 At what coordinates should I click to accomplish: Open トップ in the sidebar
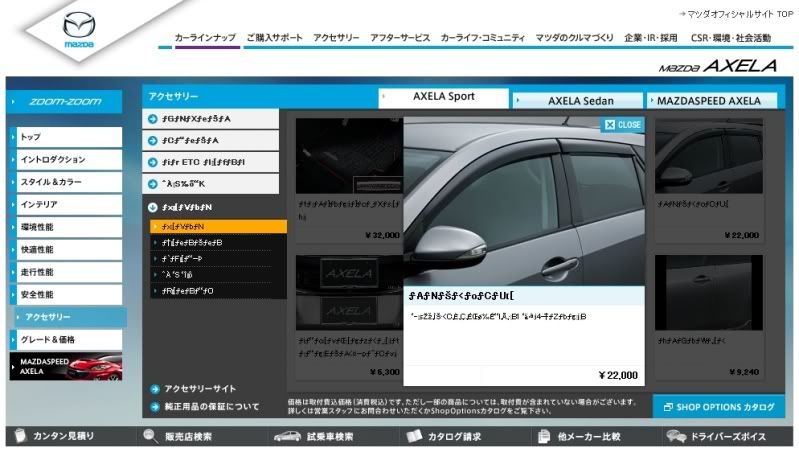click(66, 137)
